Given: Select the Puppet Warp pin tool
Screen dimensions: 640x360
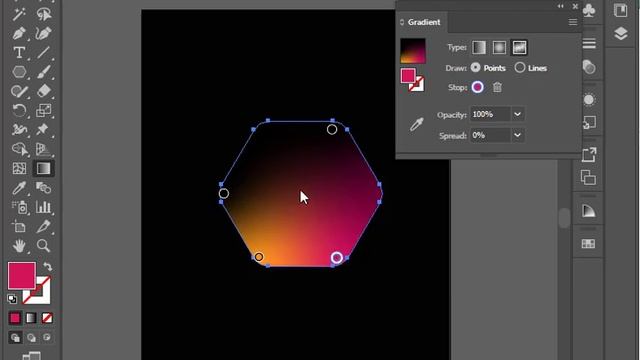Looking at the screenshot, I should [43, 130].
